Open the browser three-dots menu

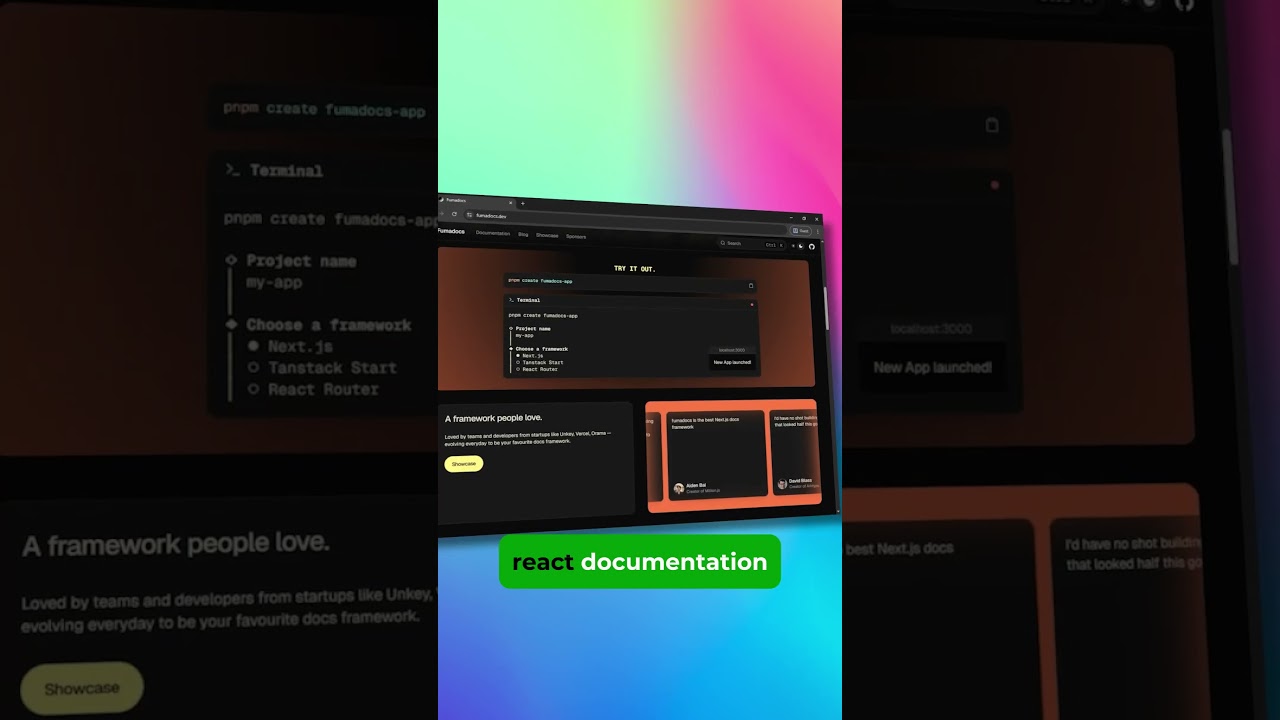[817, 231]
